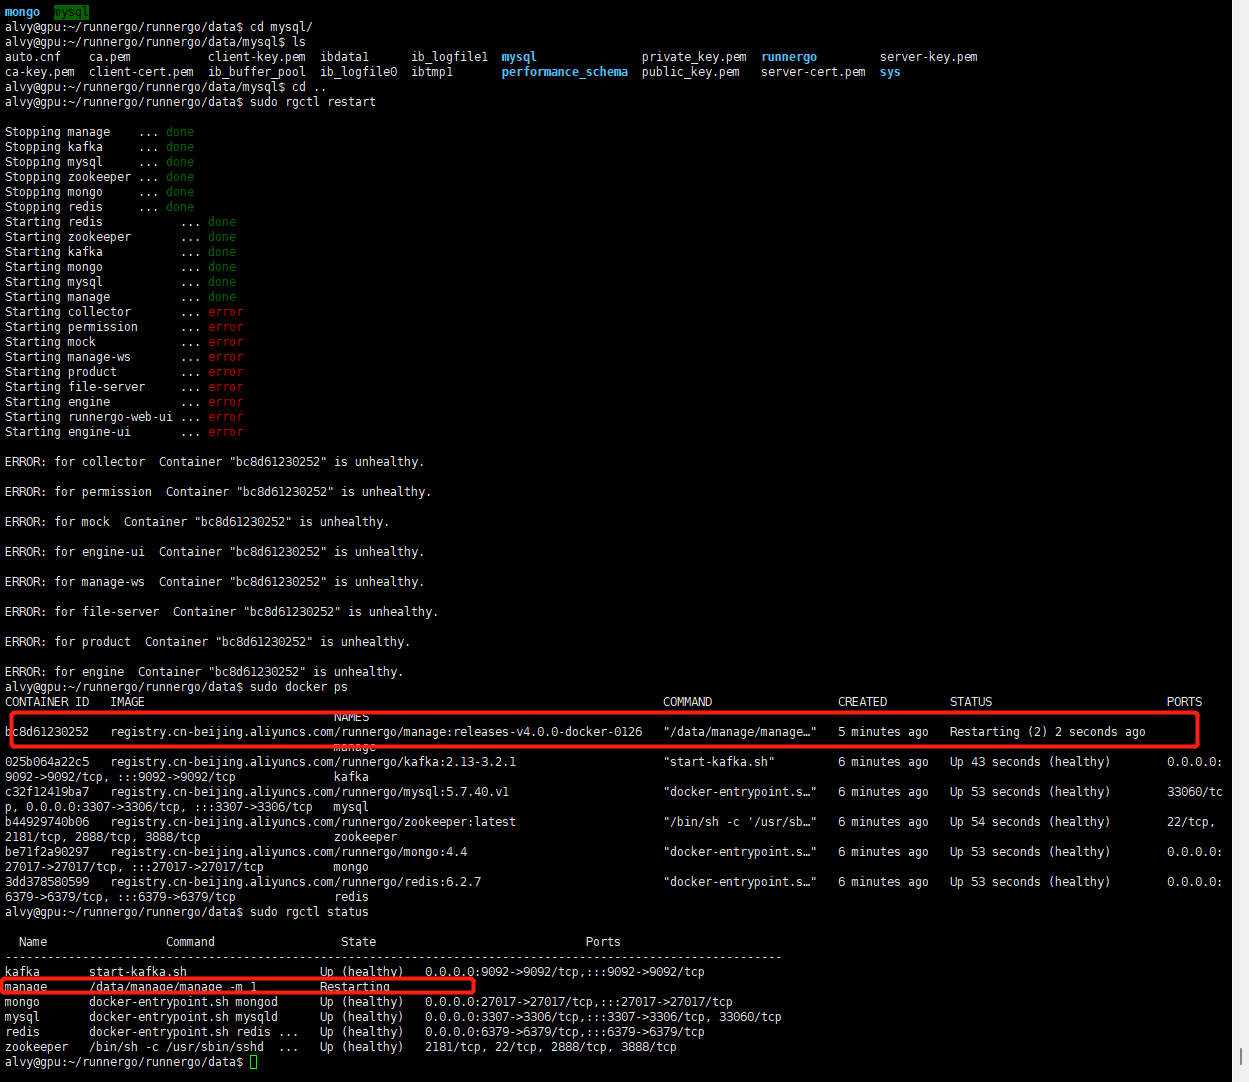
Task: Click the terminal cursor at the final prompt
Action: [x=253, y=1062]
